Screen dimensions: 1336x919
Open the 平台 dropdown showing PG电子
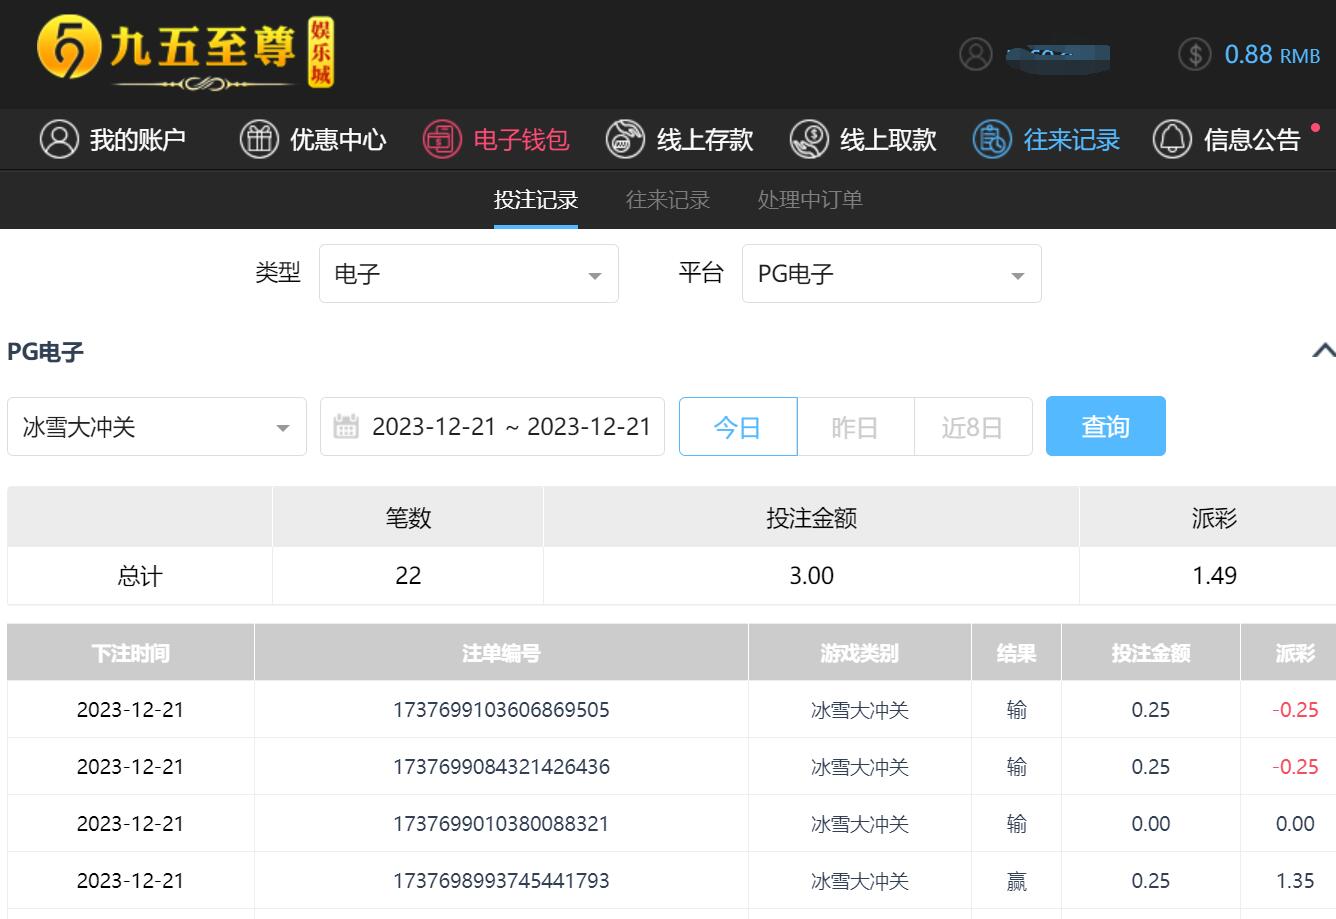coord(891,274)
